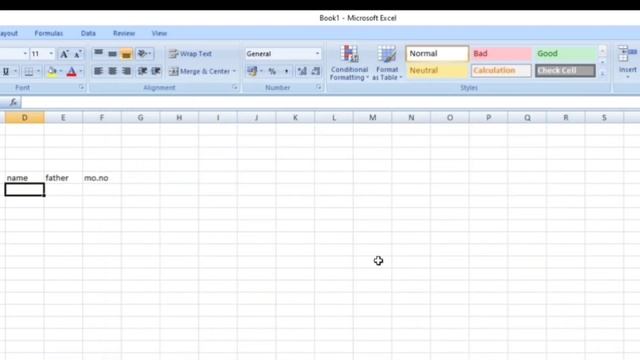
Task: Apply Middle Align to cell
Action: [112, 53]
